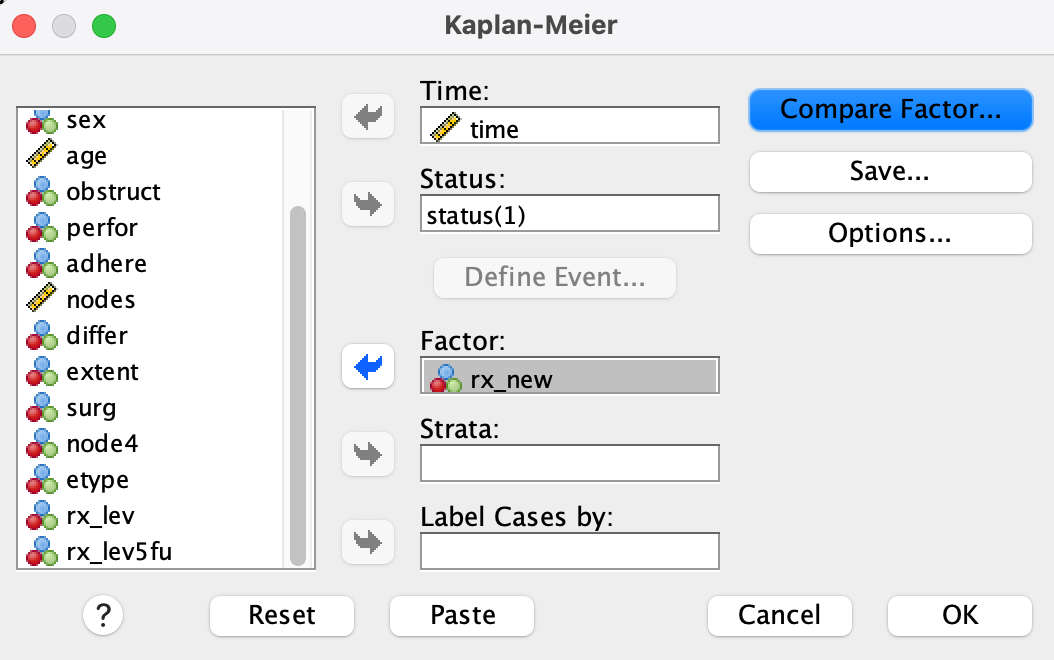Click the Label Cases by field

coord(570,550)
